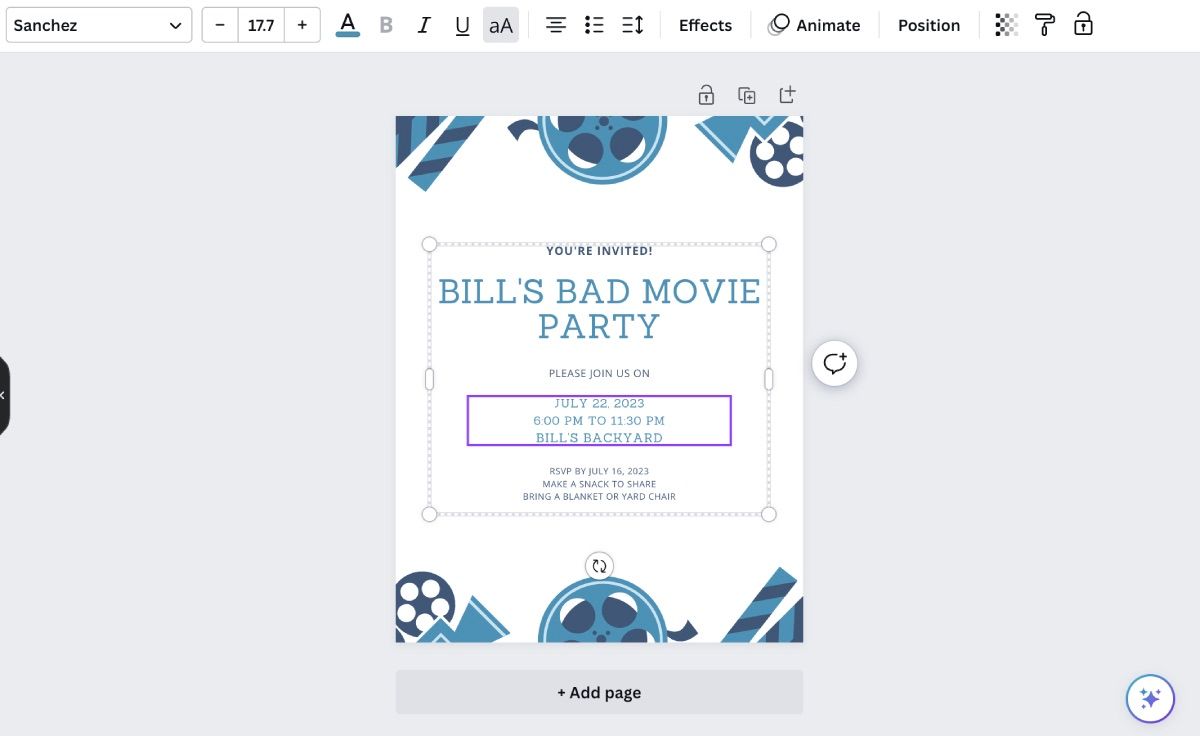Click the copy style paint roller icon

(1044, 25)
